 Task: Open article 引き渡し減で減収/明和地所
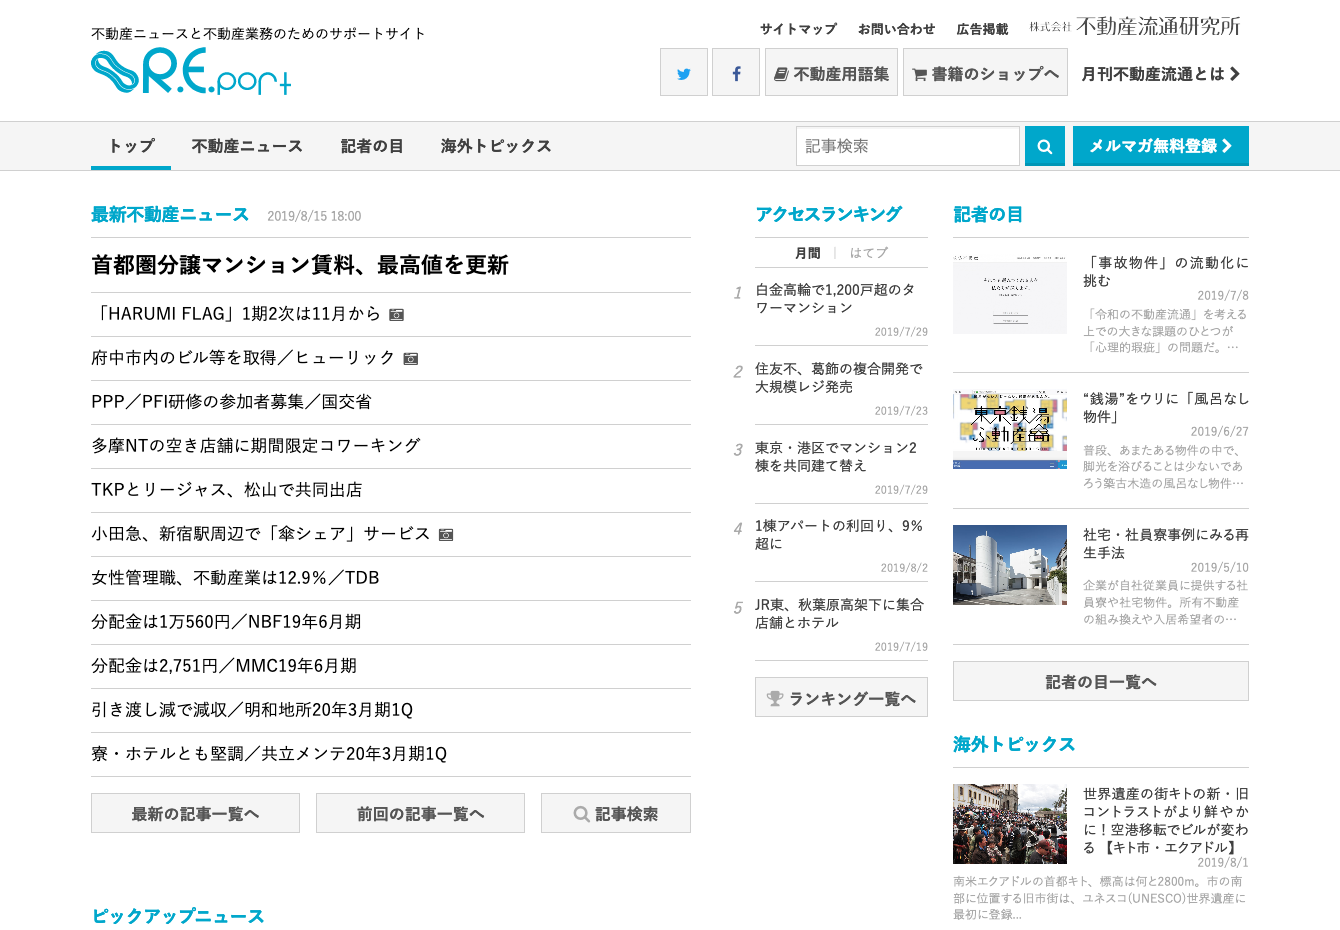[x=252, y=710]
